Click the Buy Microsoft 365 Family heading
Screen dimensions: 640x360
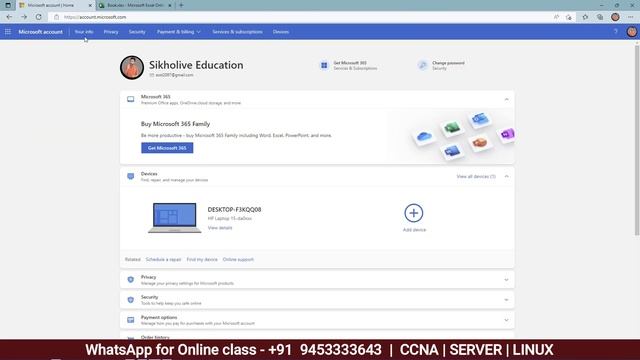click(x=176, y=124)
